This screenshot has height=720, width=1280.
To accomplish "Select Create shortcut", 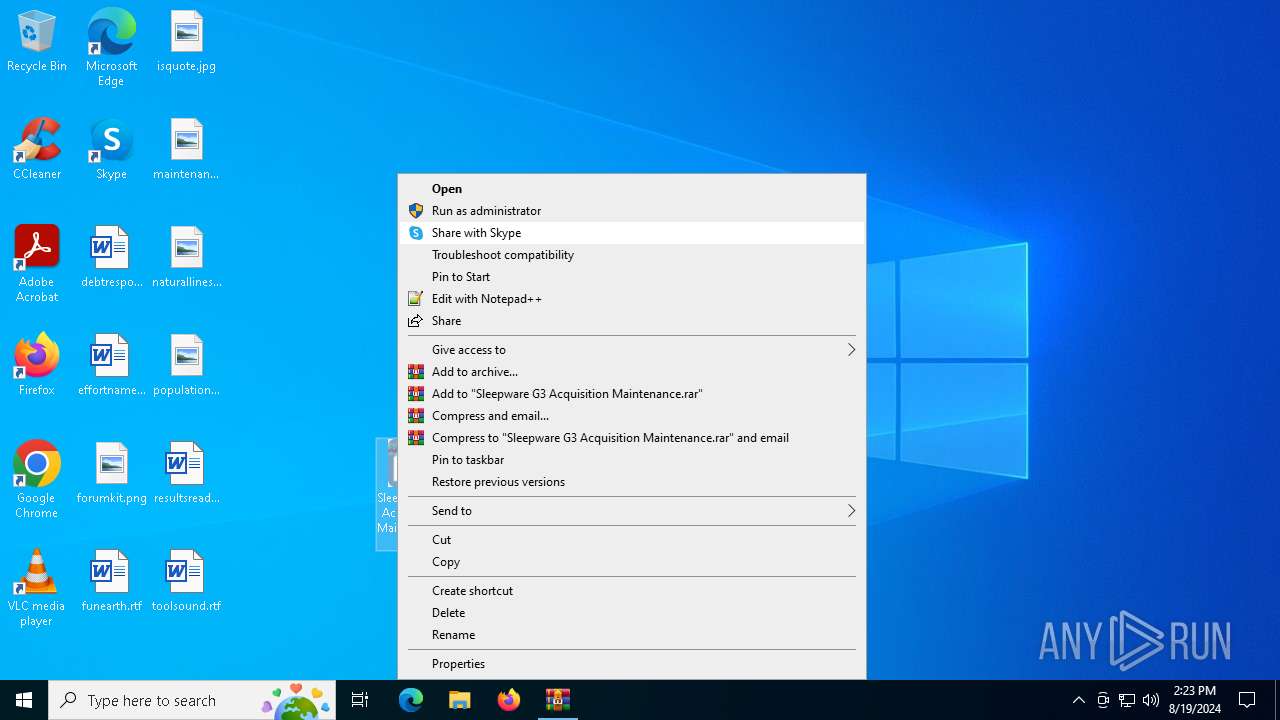I will pyautogui.click(x=632, y=591).
